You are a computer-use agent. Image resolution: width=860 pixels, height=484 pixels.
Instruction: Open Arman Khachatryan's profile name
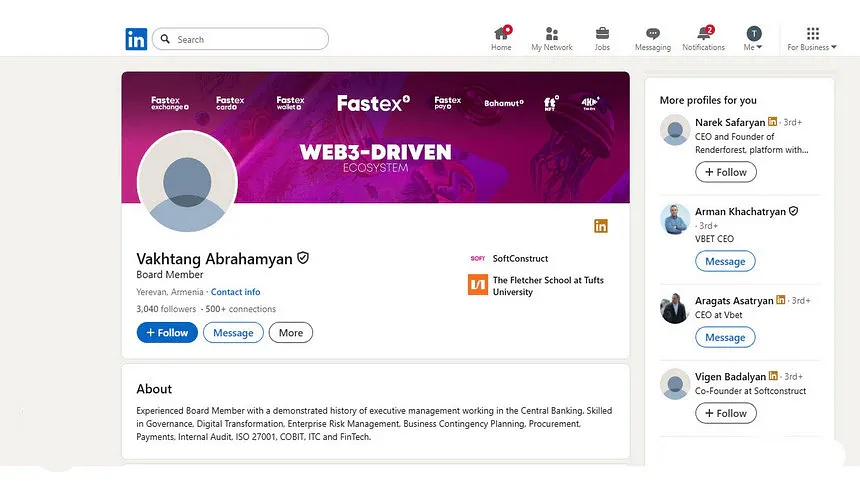(740, 212)
